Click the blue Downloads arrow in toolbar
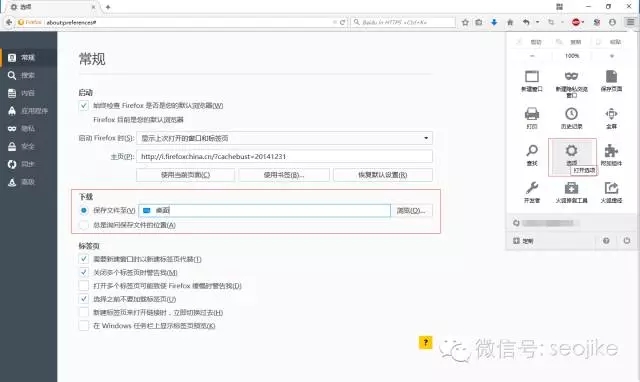The image size is (640, 382). pos(494,22)
